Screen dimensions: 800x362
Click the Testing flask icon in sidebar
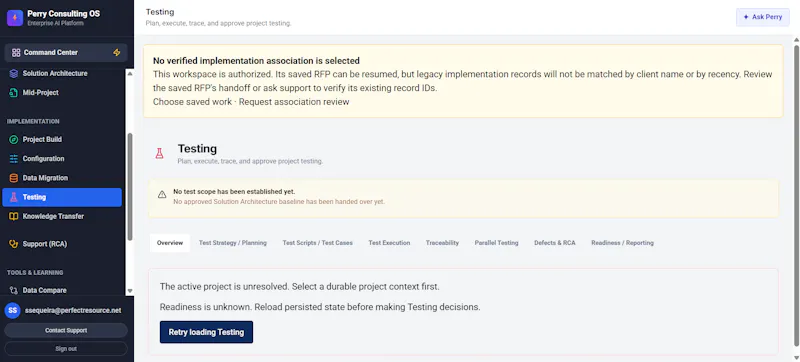pos(14,197)
